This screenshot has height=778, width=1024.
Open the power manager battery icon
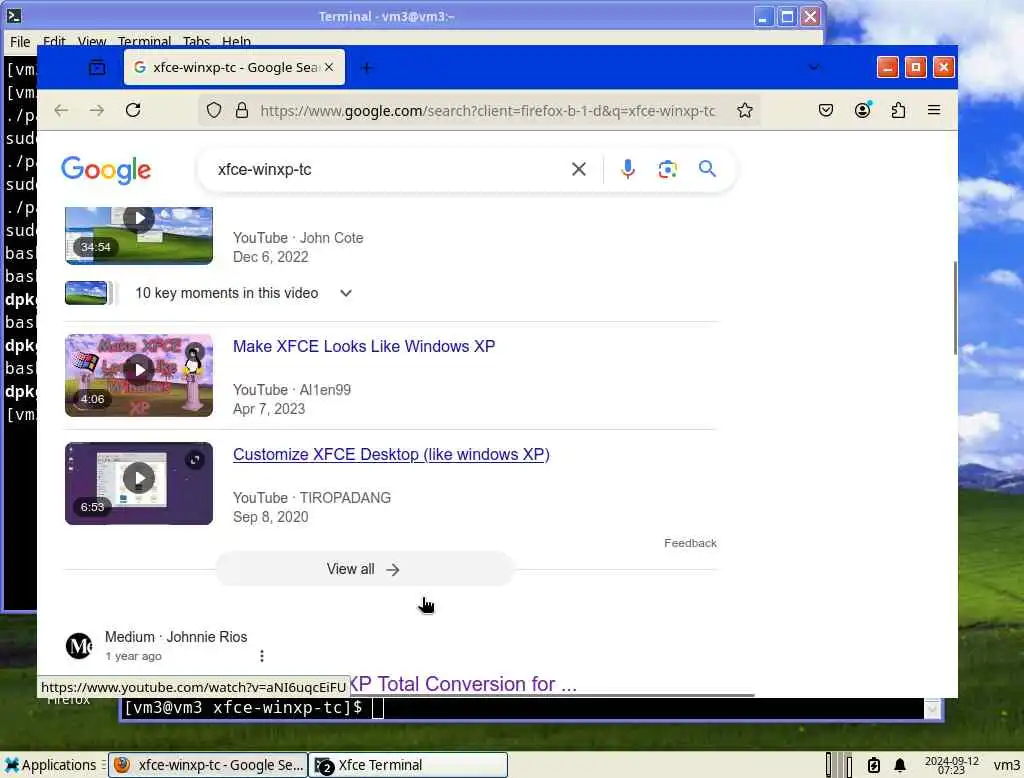(873, 765)
